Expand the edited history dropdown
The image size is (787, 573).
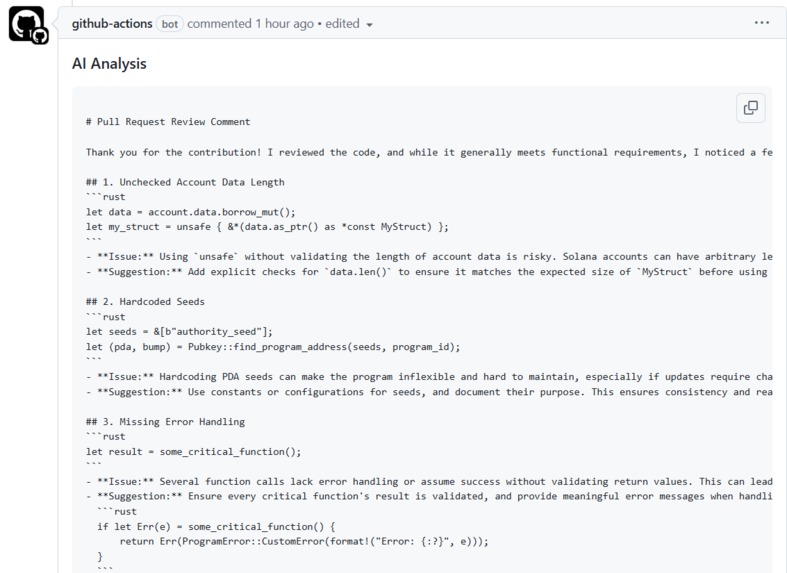[x=349, y=24]
